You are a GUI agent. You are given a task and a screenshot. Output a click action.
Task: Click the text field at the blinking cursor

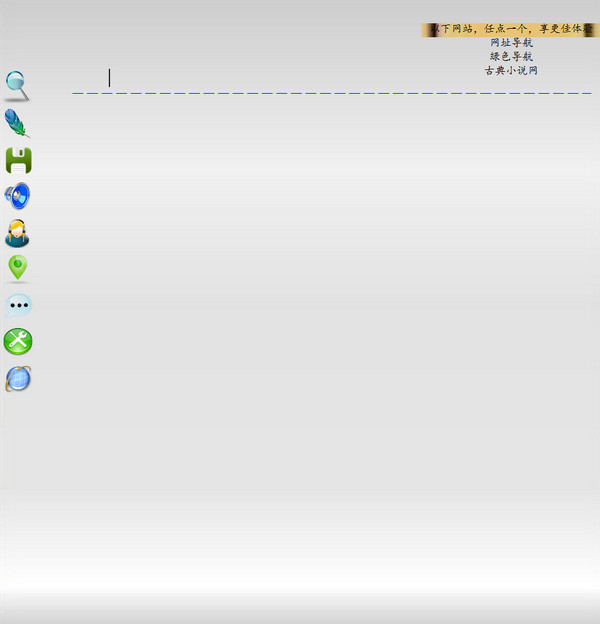coord(110,78)
